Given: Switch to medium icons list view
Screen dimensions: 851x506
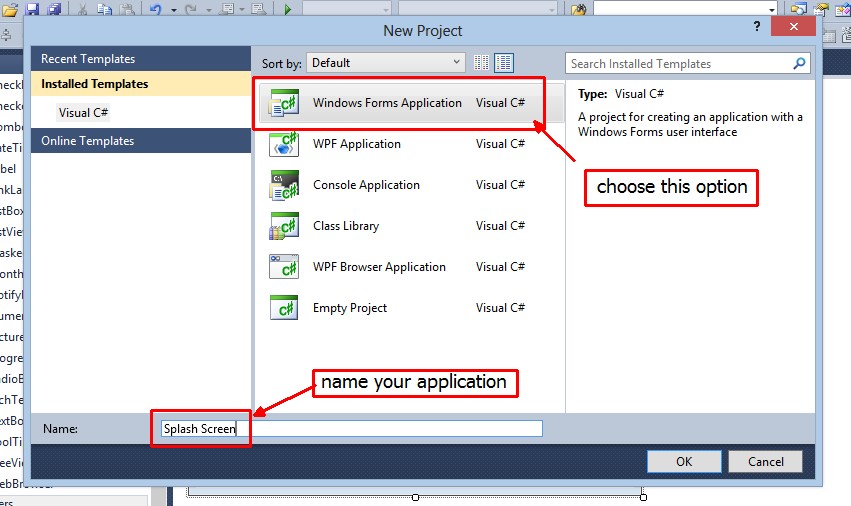Looking at the screenshot, I should click(504, 63).
